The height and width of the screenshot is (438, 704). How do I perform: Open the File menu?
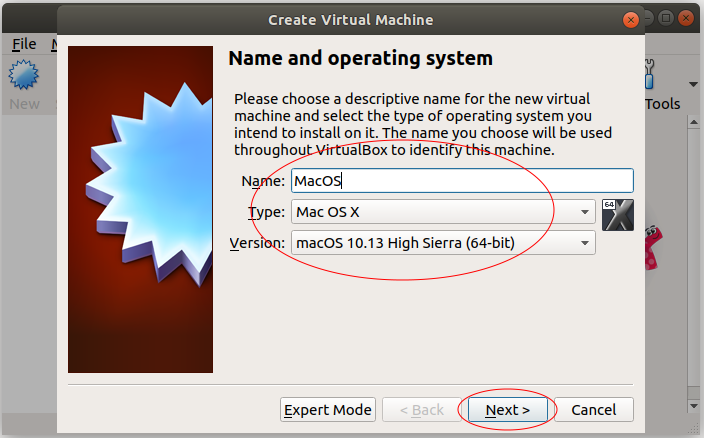(24, 44)
